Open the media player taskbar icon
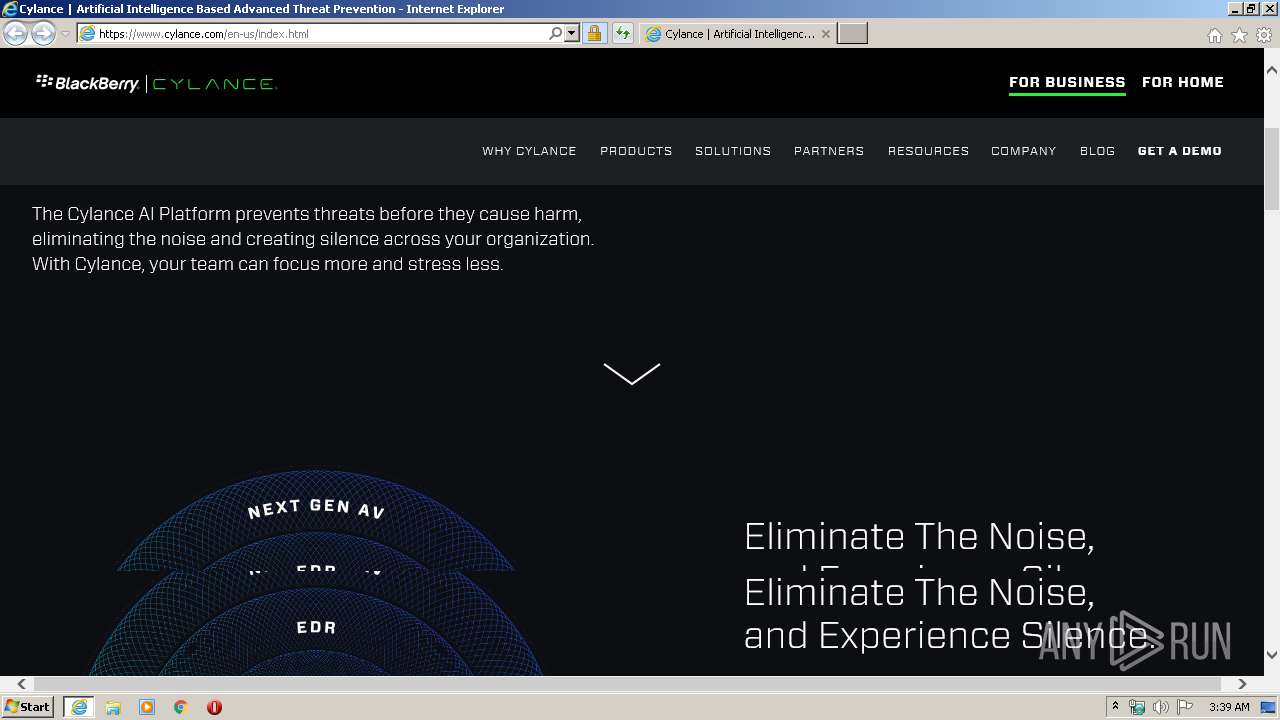The width and height of the screenshot is (1280, 720). coord(147,707)
